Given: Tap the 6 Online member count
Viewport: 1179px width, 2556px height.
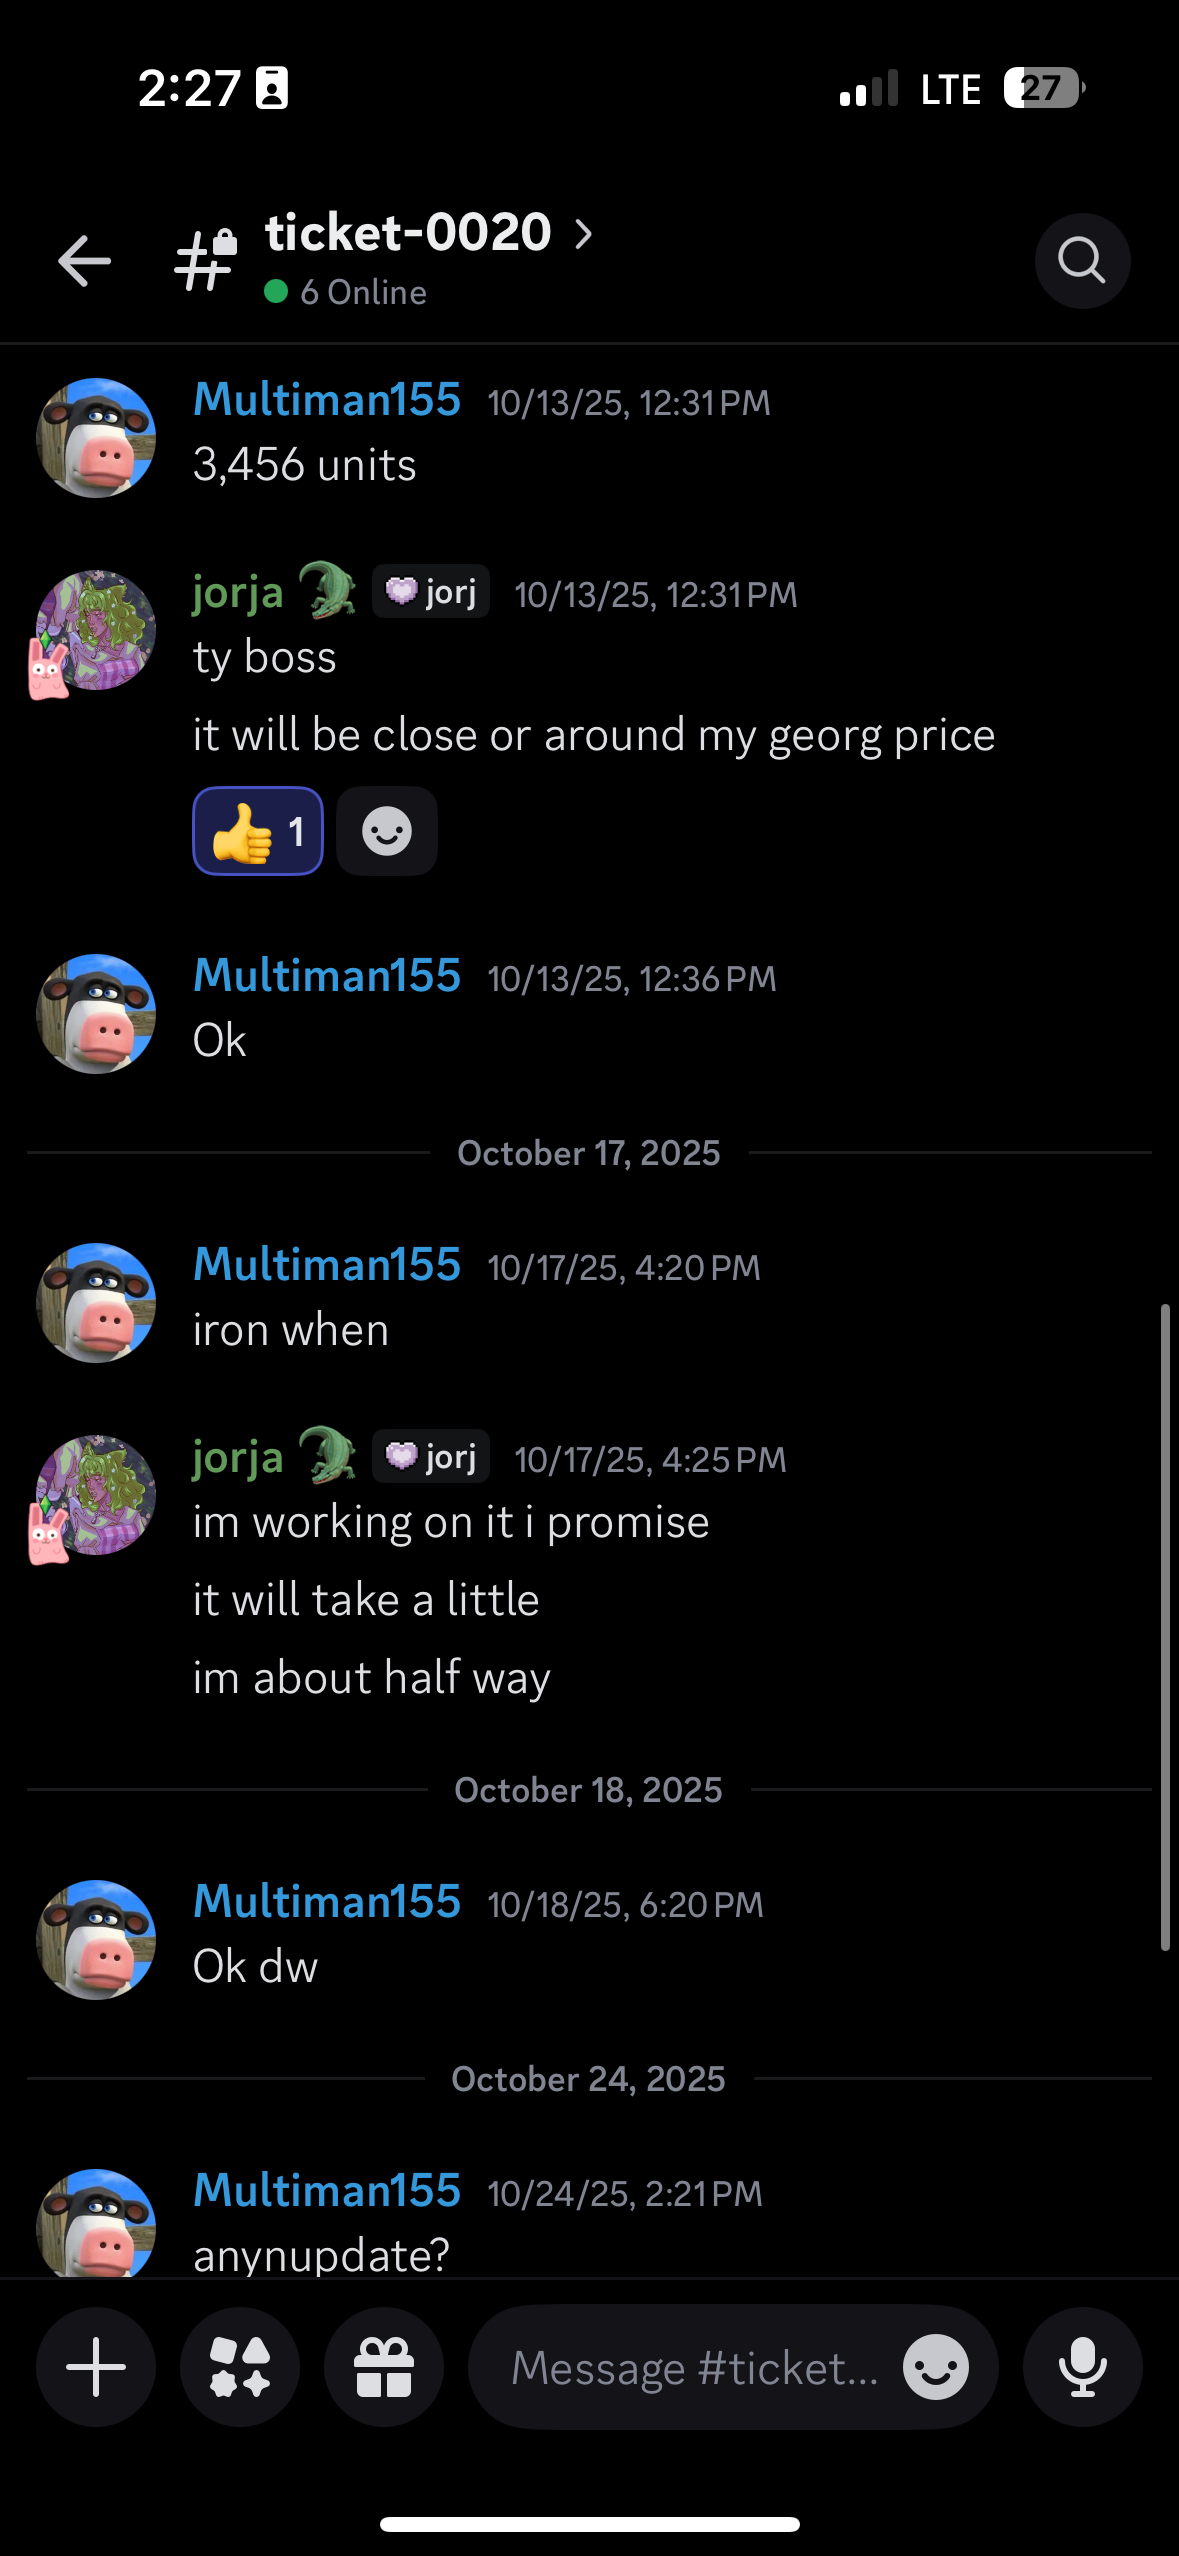Looking at the screenshot, I should (362, 292).
